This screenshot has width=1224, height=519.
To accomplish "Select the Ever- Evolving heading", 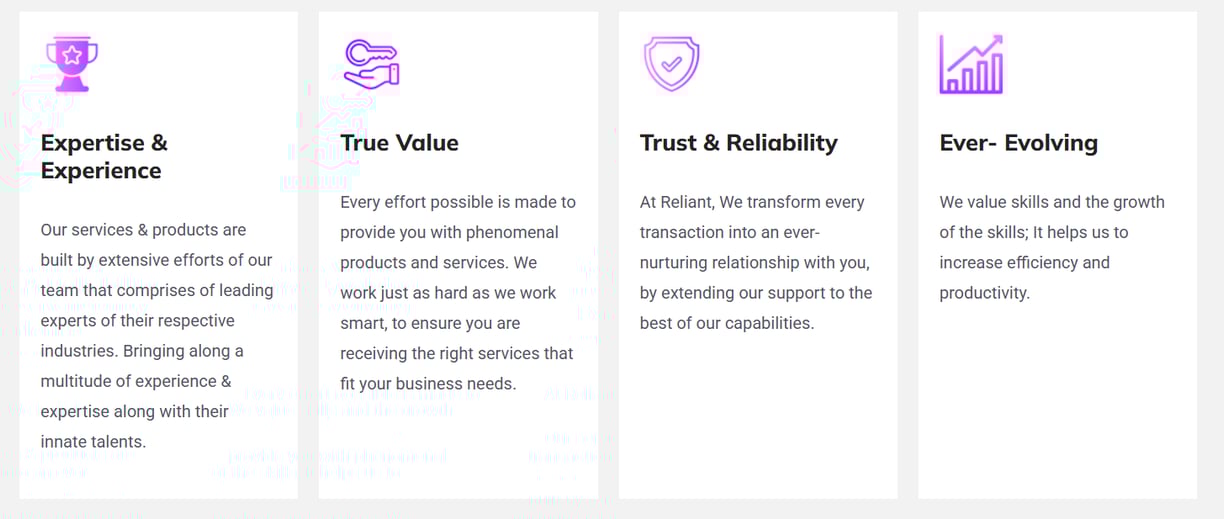I will point(1018,143).
